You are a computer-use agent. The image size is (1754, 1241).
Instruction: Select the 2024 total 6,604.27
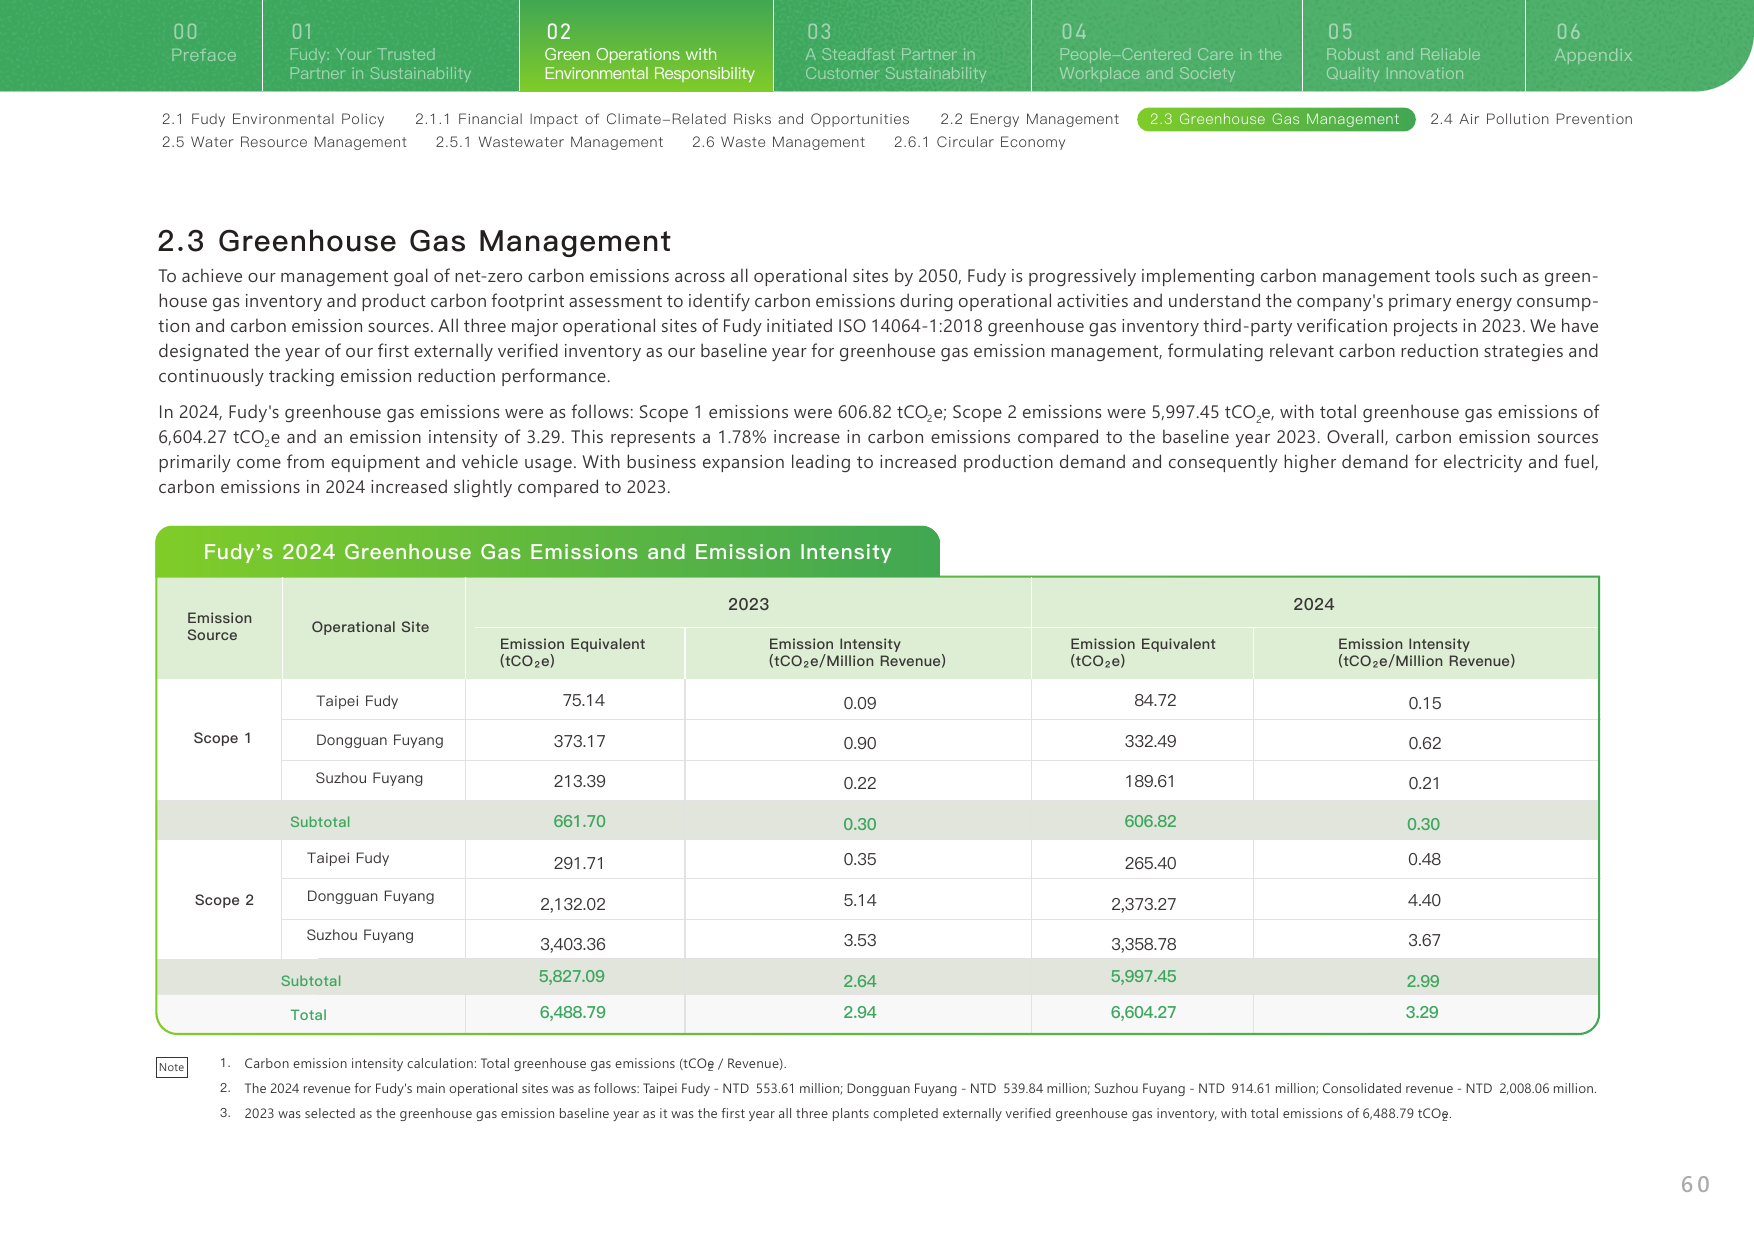pyautogui.click(x=1143, y=1012)
